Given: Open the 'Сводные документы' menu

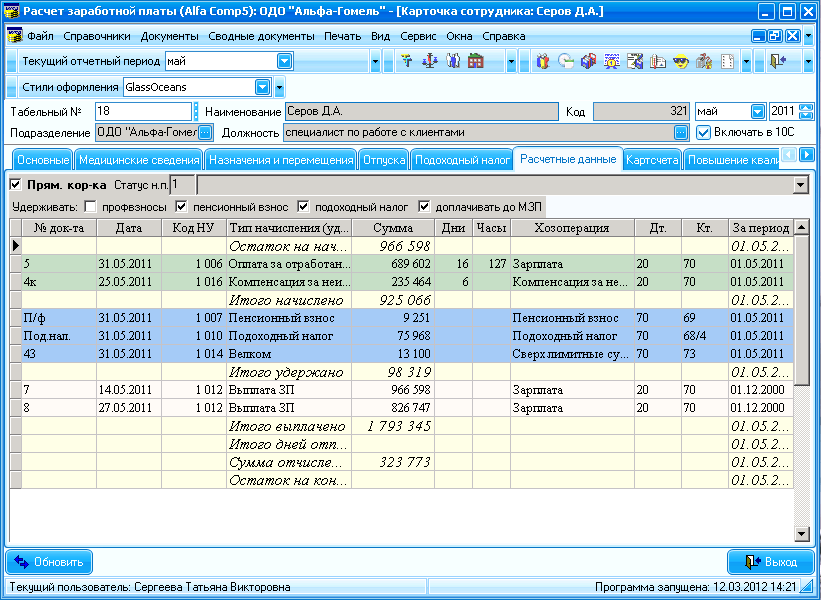Looking at the screenshot, I should point(263,36).
